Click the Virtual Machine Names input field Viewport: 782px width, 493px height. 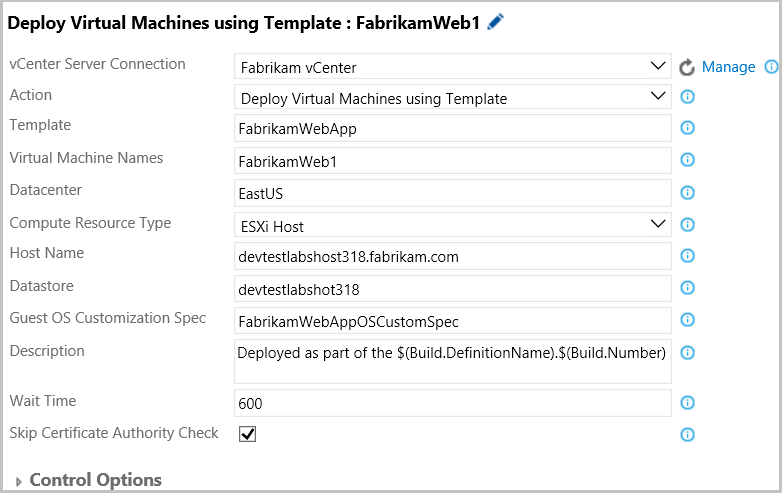click(452, 161)
